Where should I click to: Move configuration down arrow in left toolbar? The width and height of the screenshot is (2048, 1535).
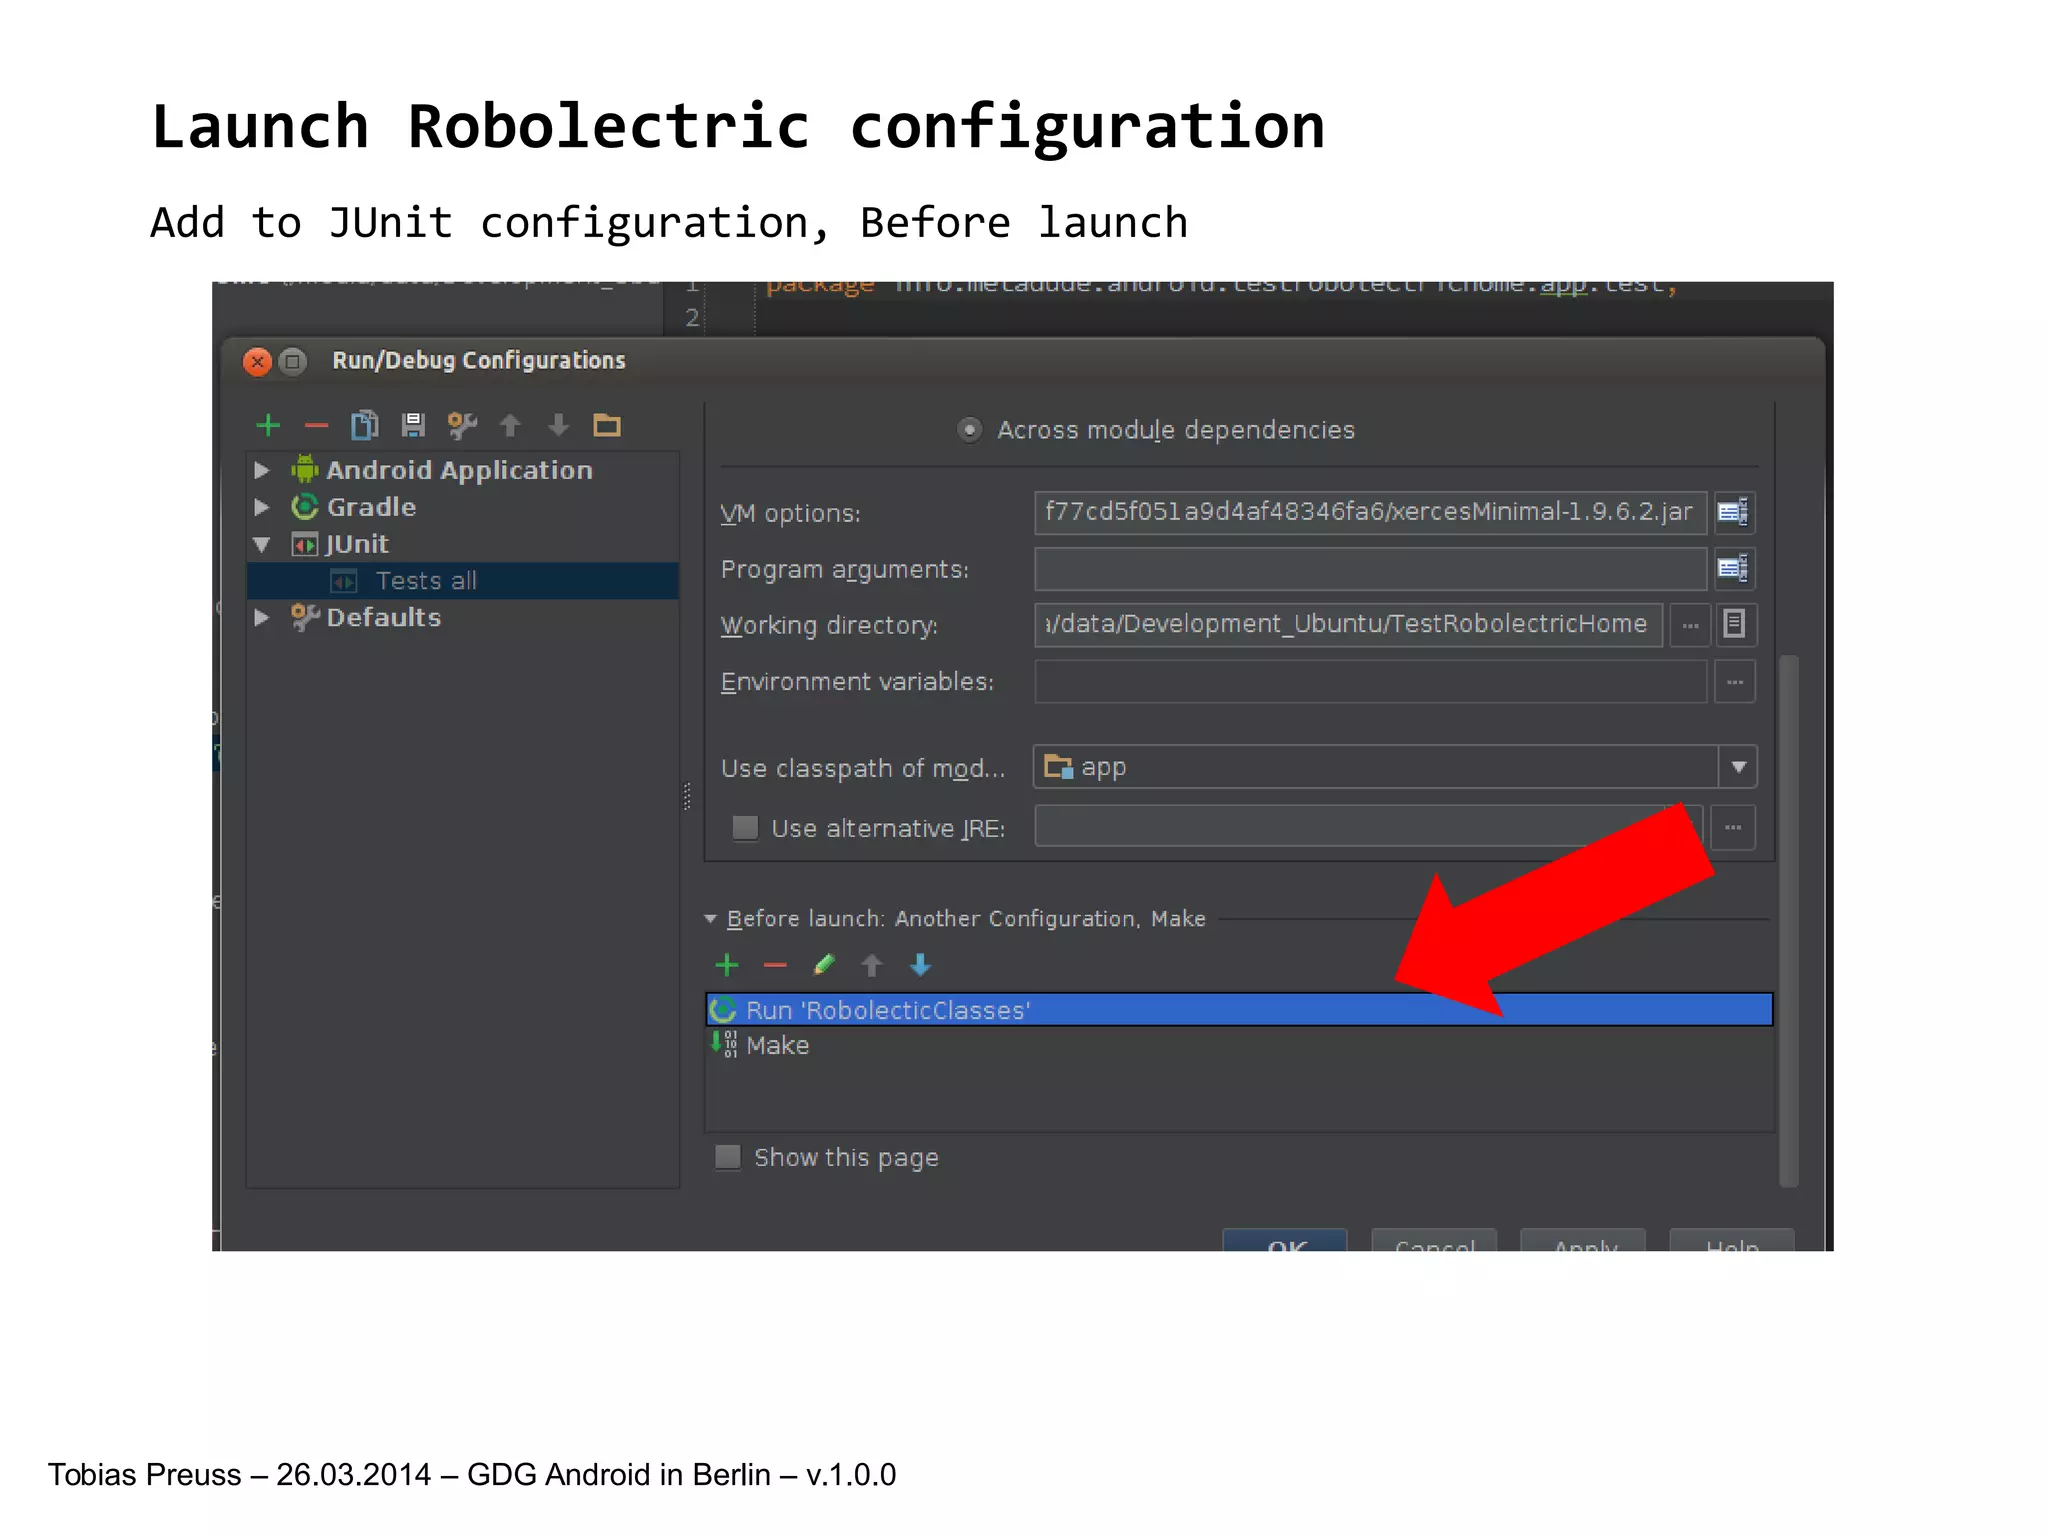(x=558, y=426)
